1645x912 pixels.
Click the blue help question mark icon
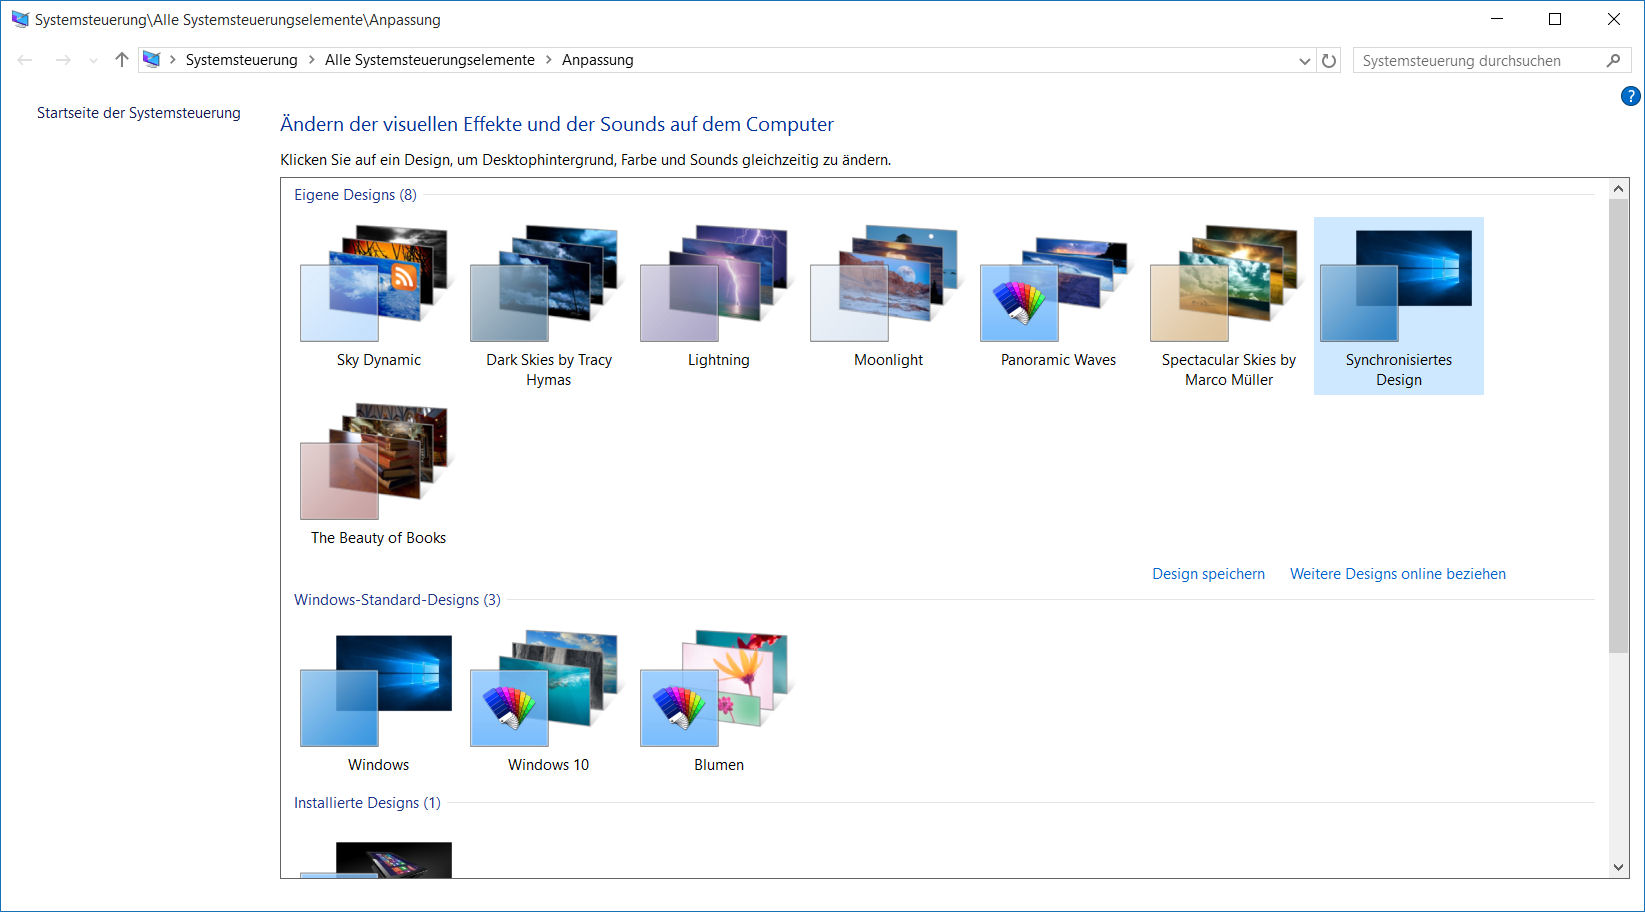coord(1630,96)
